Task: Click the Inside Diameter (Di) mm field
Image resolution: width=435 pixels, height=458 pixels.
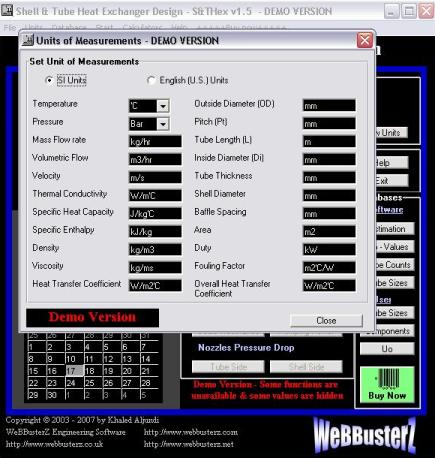Action: [329, 160]
